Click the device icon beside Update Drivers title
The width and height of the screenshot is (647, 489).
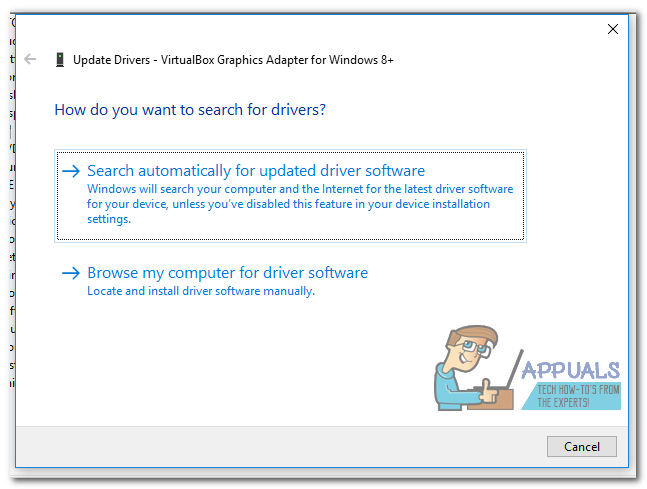click(60, 60)
